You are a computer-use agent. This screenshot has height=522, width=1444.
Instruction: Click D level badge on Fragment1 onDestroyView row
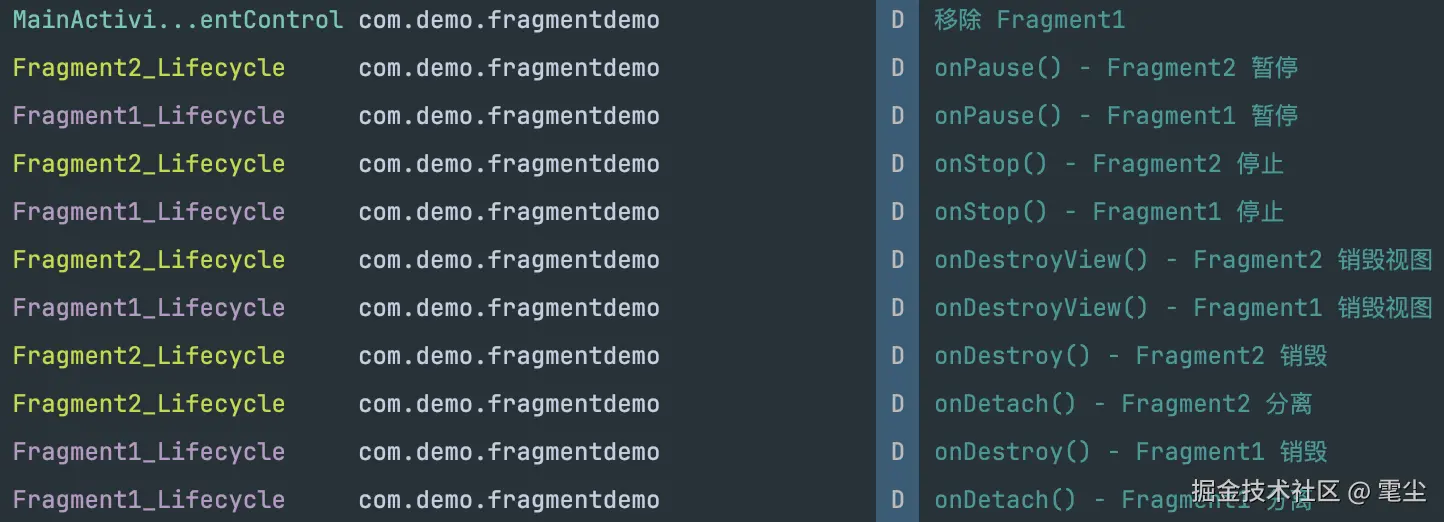[x=897, y=308]
